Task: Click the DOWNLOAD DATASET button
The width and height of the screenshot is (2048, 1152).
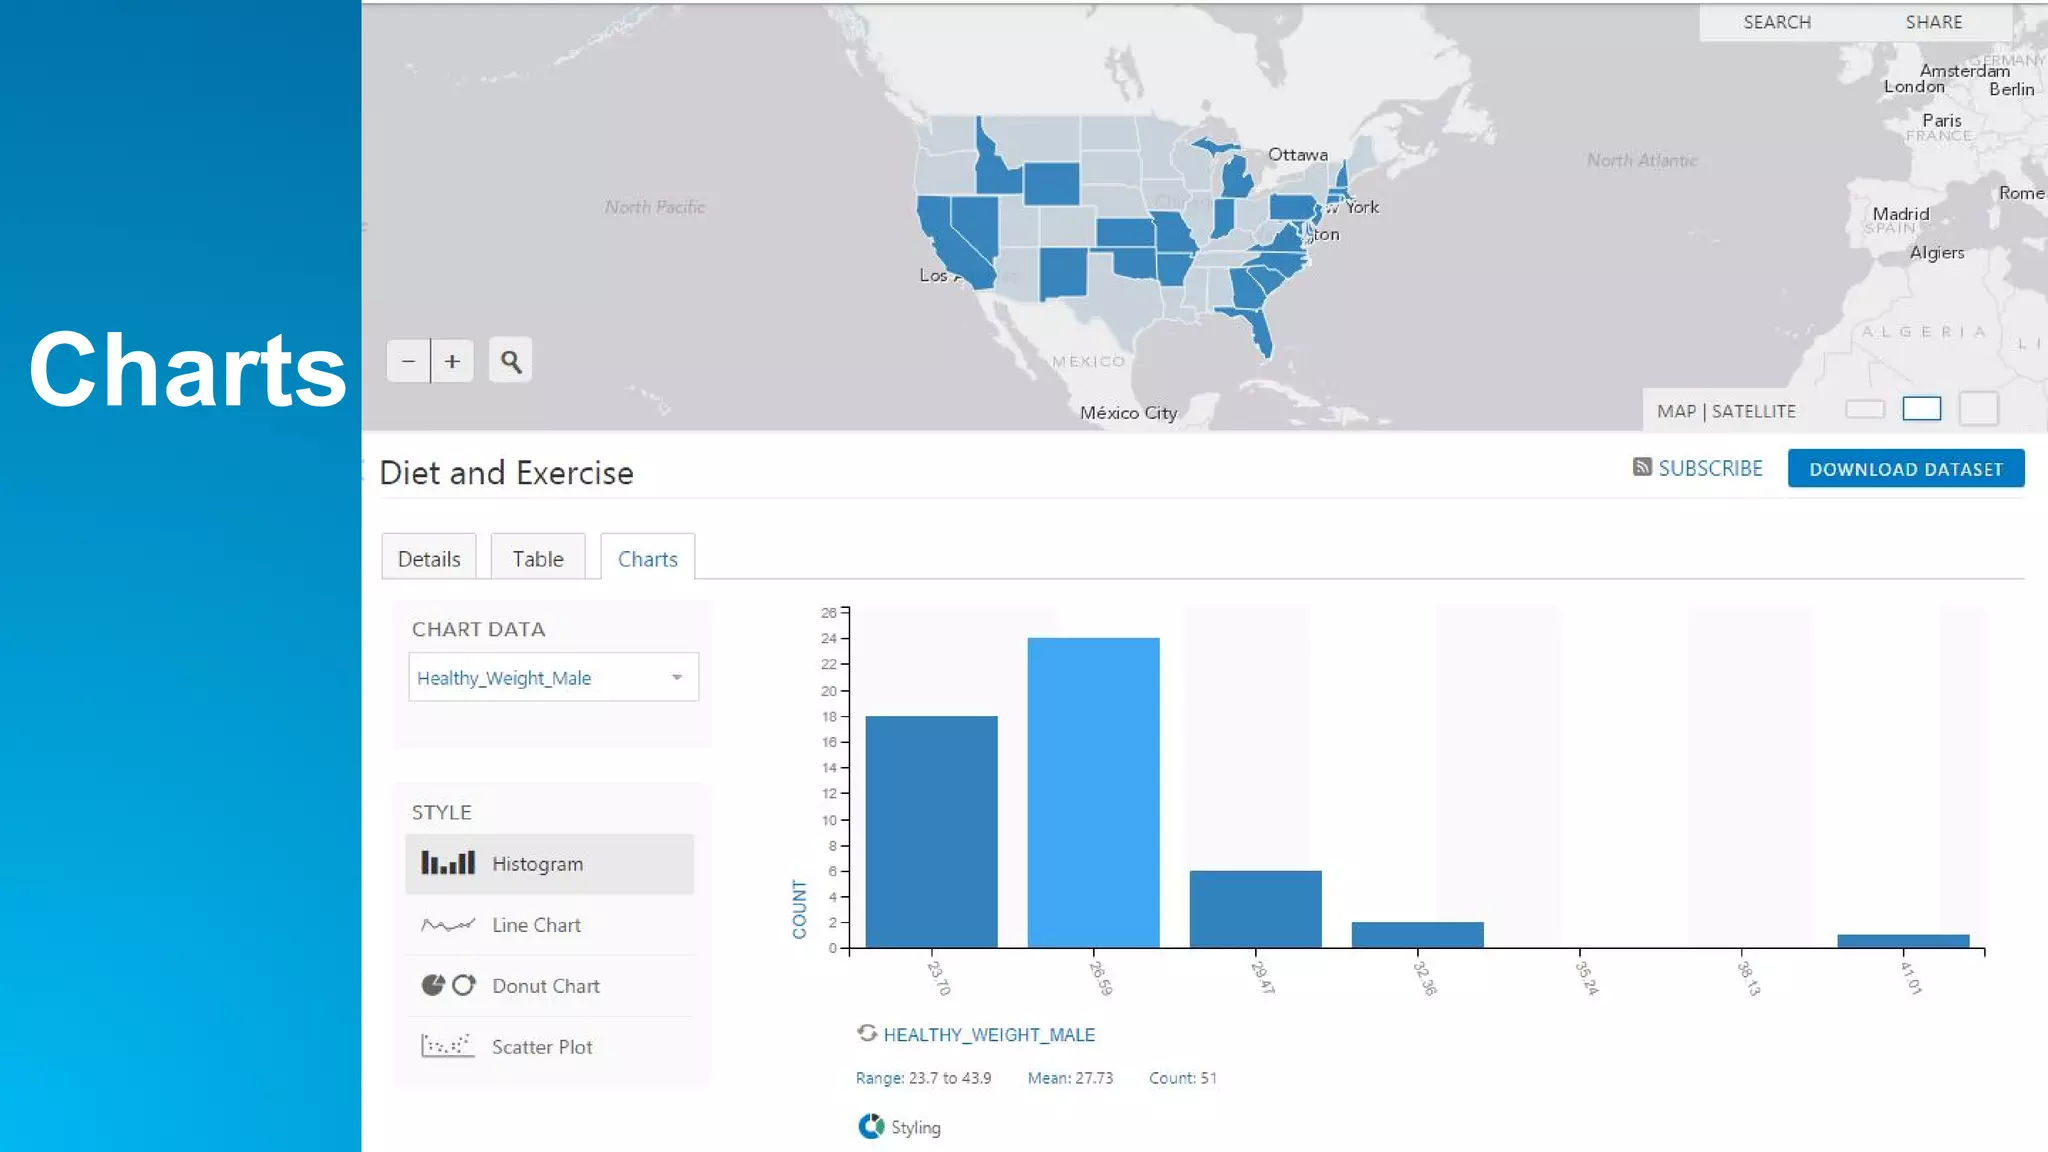Action: tap(1905, 469)
